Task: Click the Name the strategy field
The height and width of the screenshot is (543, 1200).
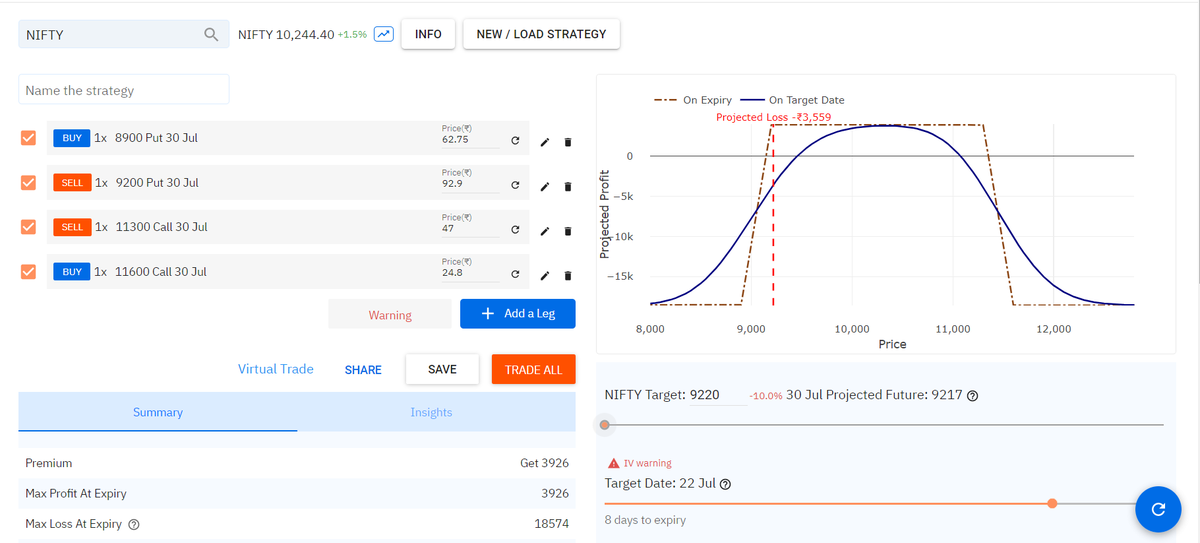Action: coord(124,90)
